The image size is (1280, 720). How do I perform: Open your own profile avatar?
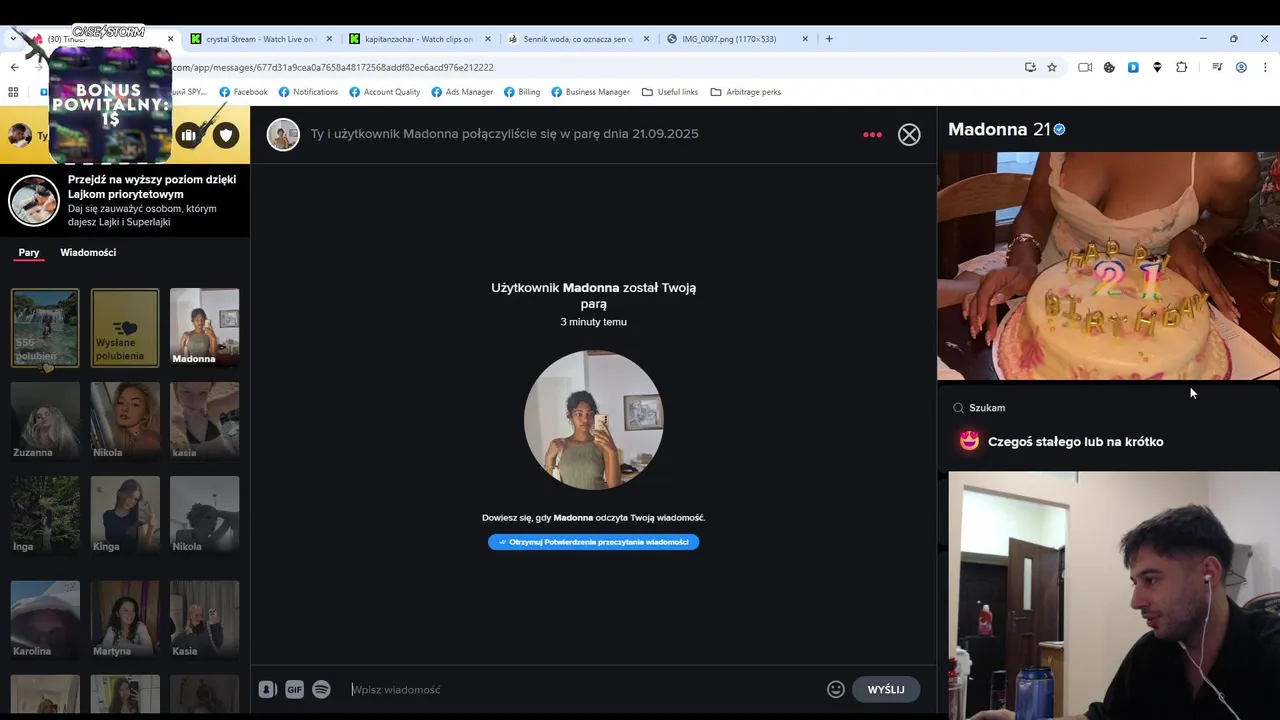tap(18, 135)
